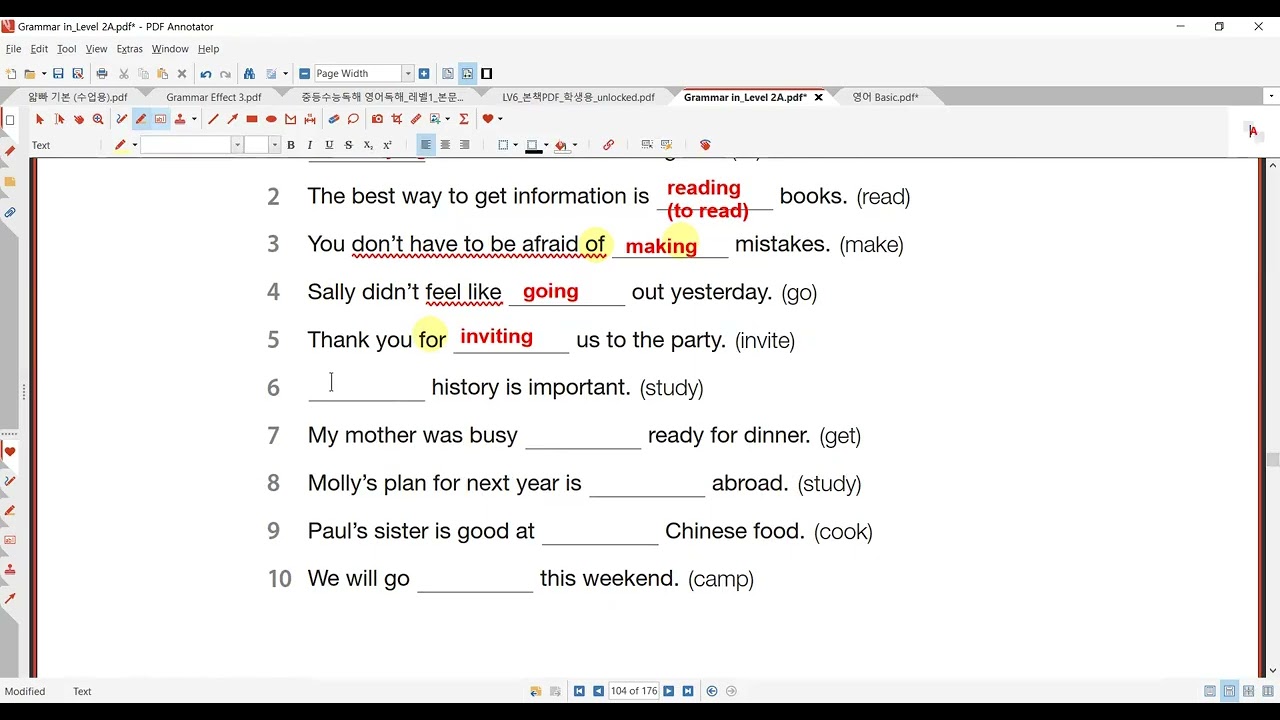Image resolution: width=1280 pixels, height=720 pixels.
Task: Go to the previous page
Action: 598,691
